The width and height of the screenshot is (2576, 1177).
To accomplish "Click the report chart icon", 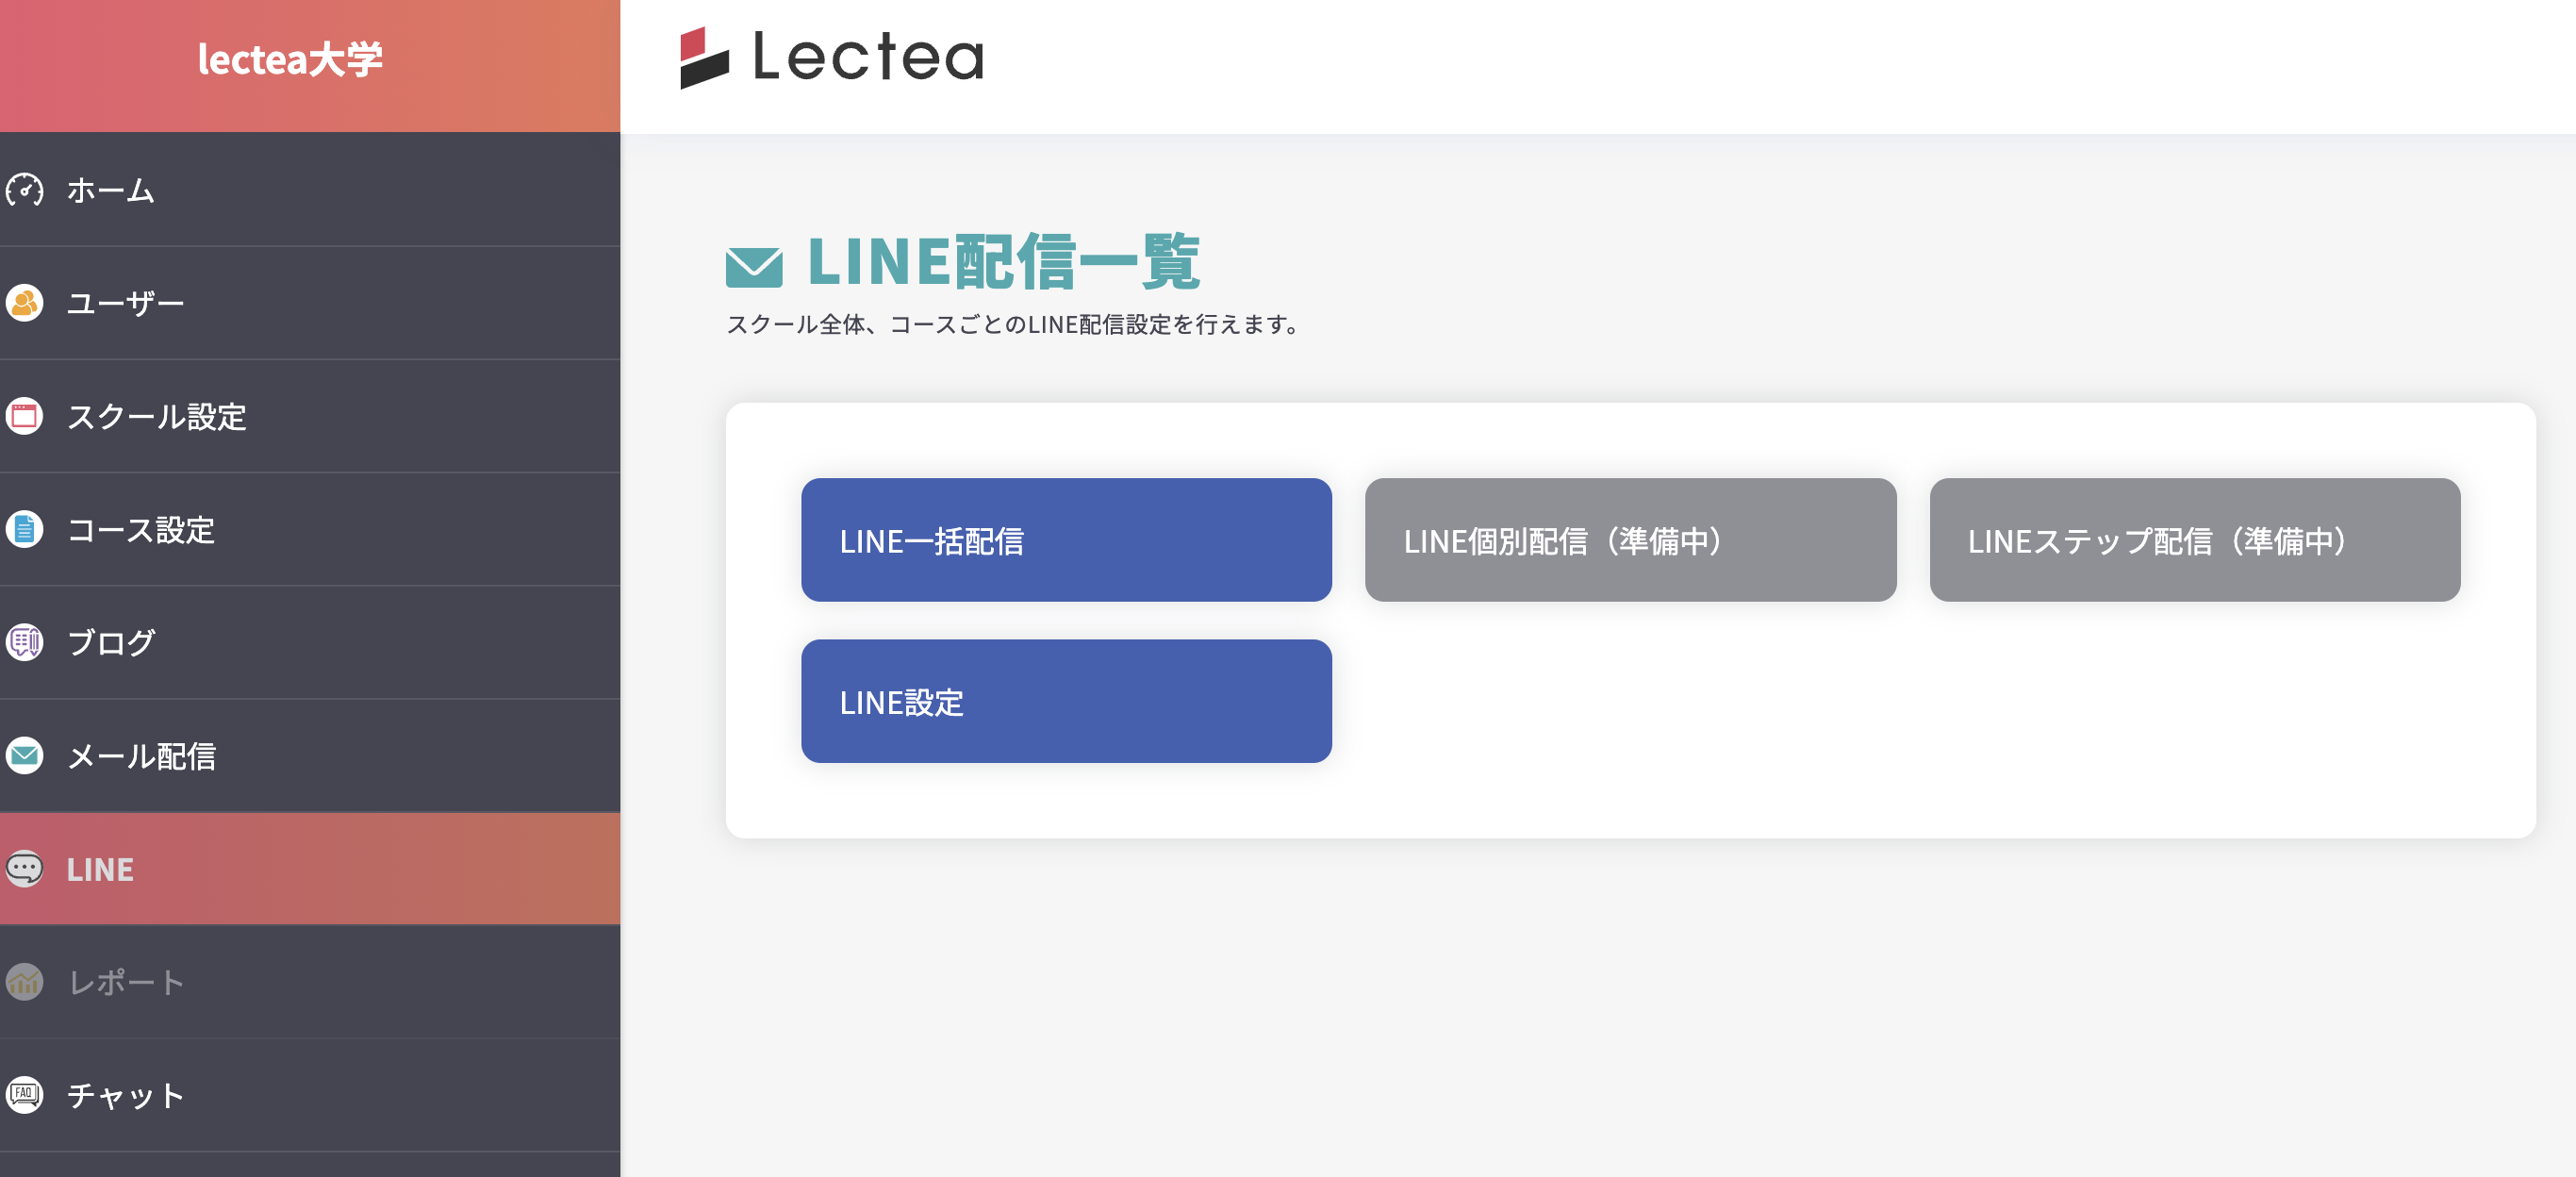I will pyautogui.click(x=24, y=982).
